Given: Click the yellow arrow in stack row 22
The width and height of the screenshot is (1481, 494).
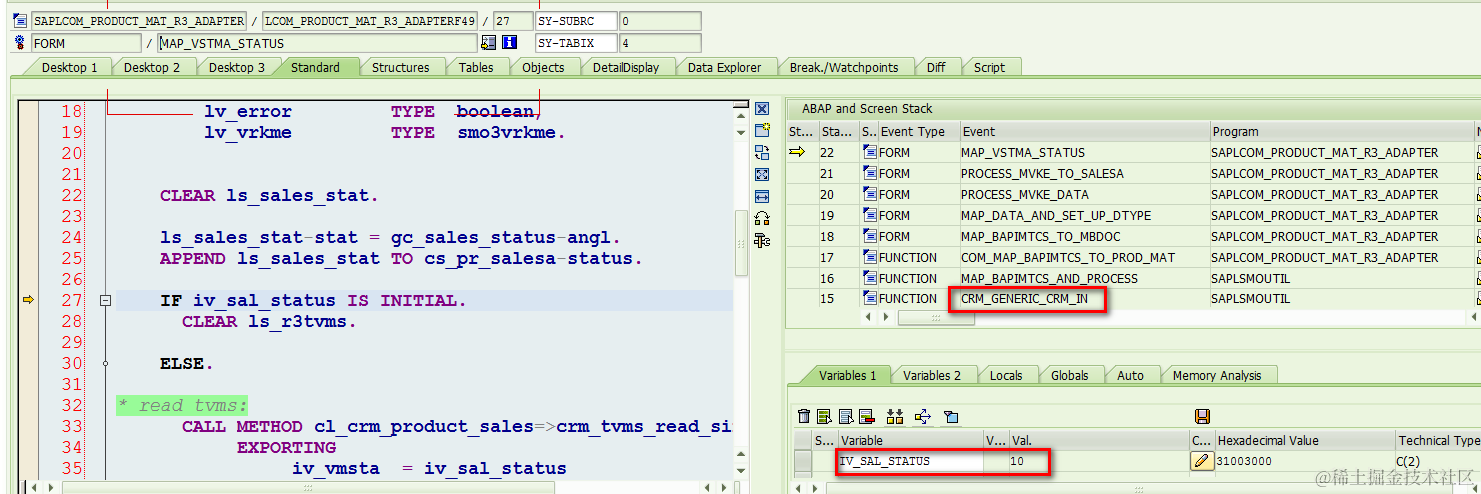Looking at the screenshot, I should (x=797, y=152).
